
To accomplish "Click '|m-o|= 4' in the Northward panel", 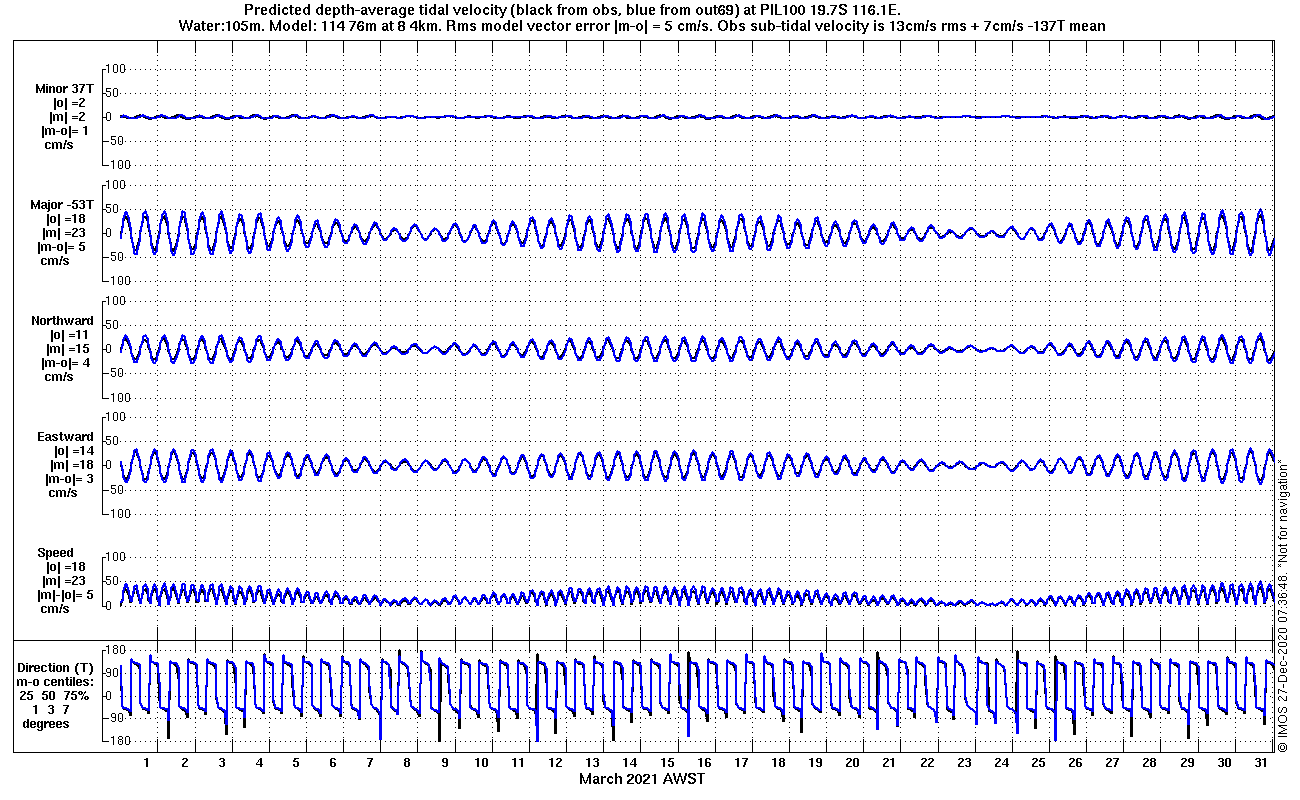I will tap(64, 363).
